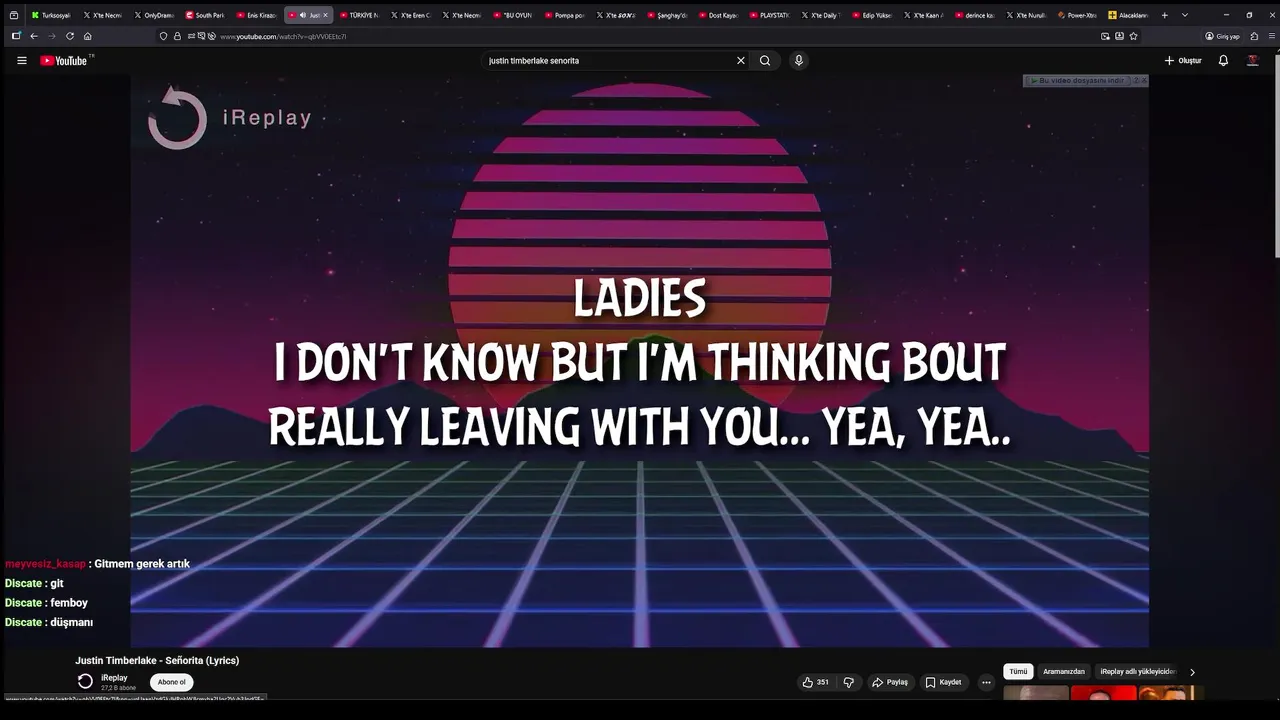The width and height of the screenshot is (1280, 720).
Task: View site security padlock info
Action: coord(177,36)
